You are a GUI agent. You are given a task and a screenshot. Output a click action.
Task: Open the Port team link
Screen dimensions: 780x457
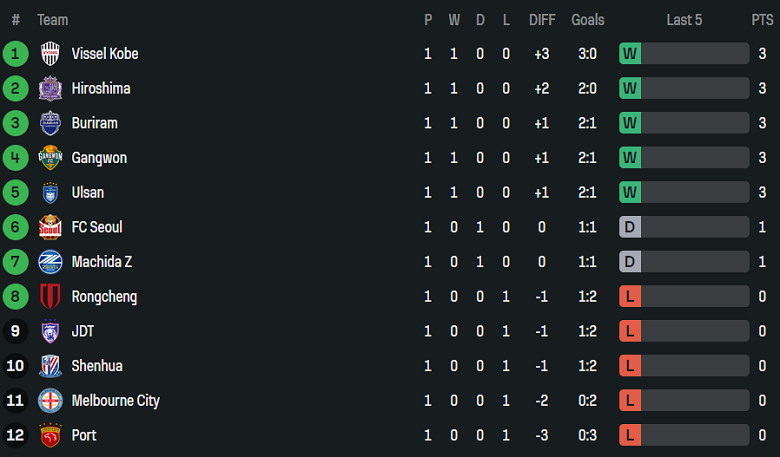pos(84,435)
